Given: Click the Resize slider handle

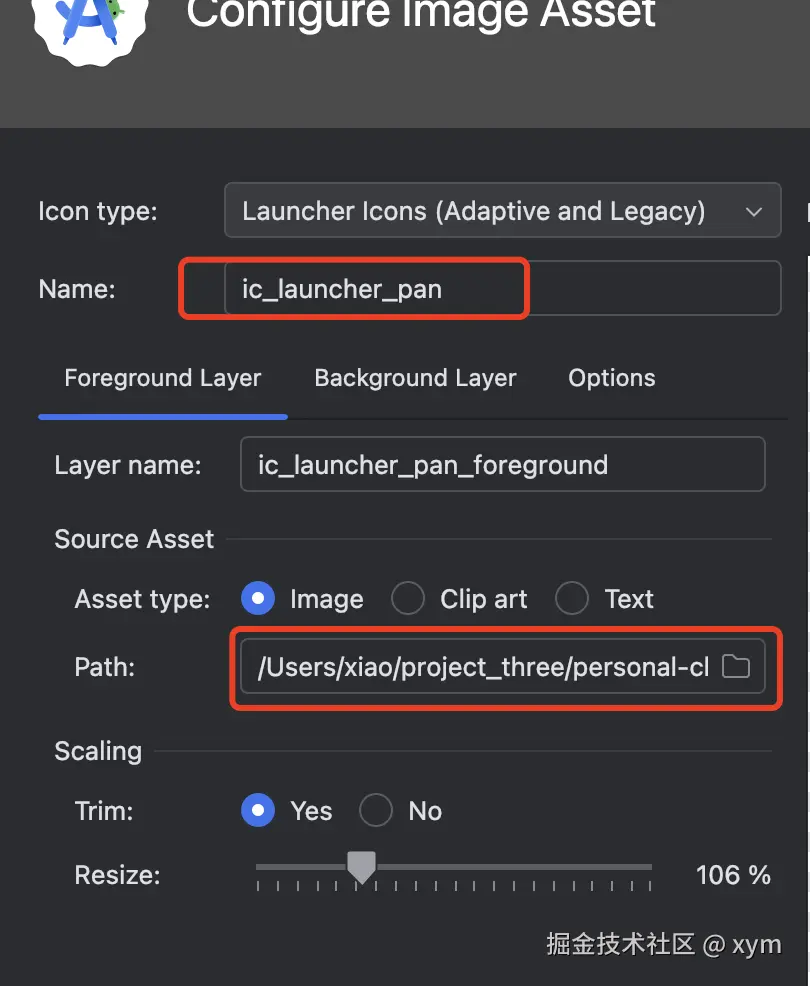Looking at the screenshot, I should [362, 866].
